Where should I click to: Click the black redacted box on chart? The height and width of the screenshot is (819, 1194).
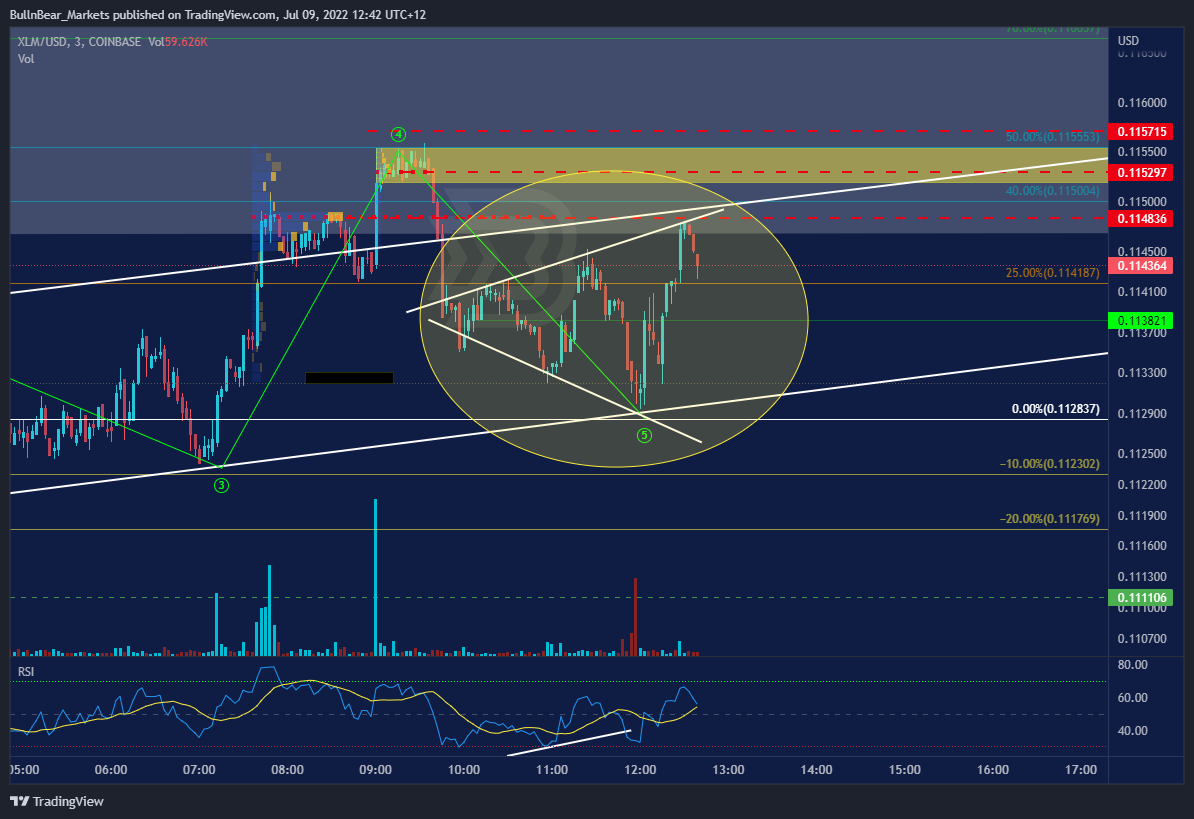click(349, 378)
